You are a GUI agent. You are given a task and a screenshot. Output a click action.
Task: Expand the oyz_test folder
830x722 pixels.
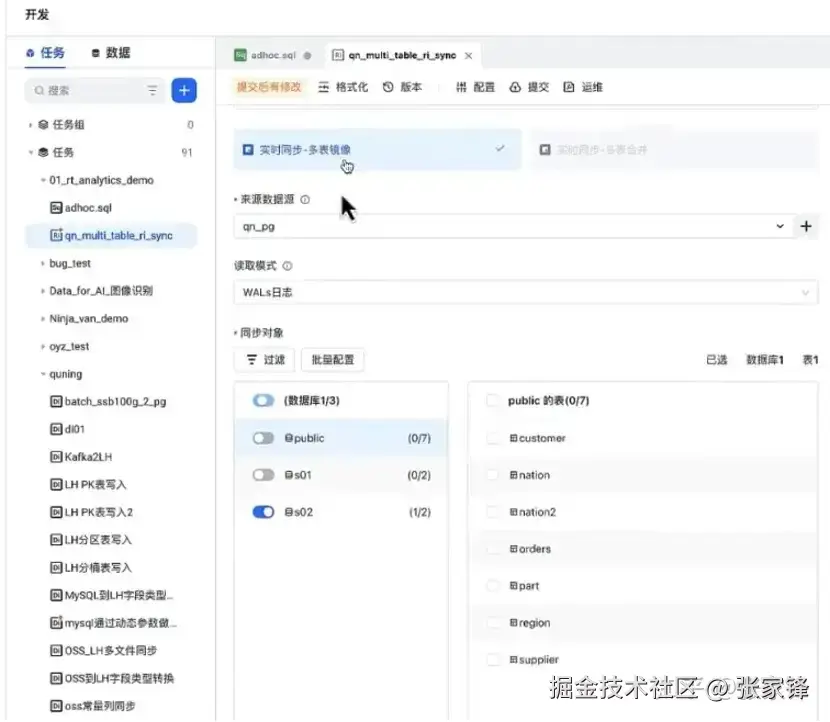(43, 347)
